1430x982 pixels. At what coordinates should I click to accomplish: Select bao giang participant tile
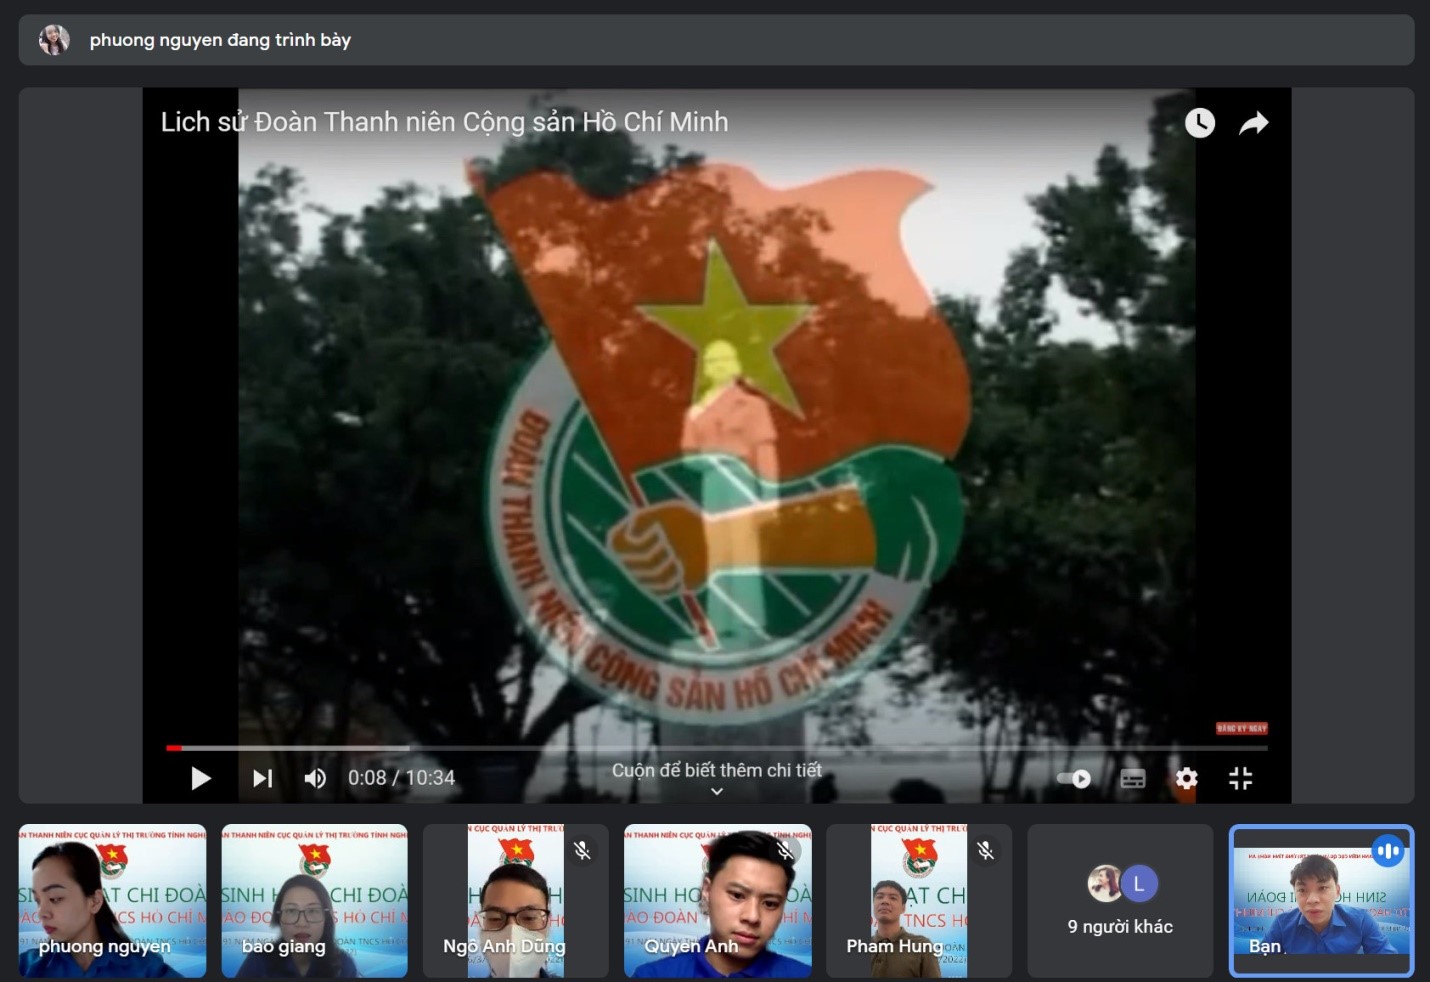click(x=314, y=901)
